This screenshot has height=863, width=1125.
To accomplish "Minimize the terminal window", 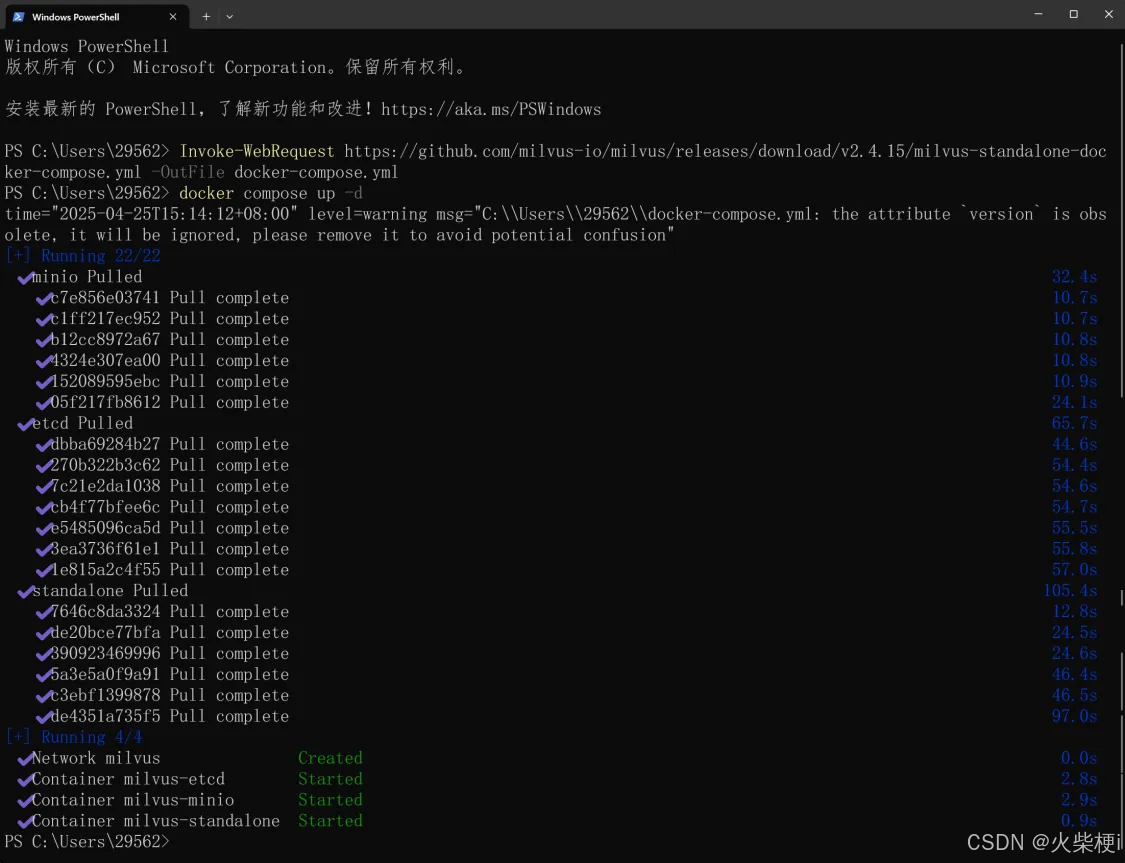I will point(1038,14).
